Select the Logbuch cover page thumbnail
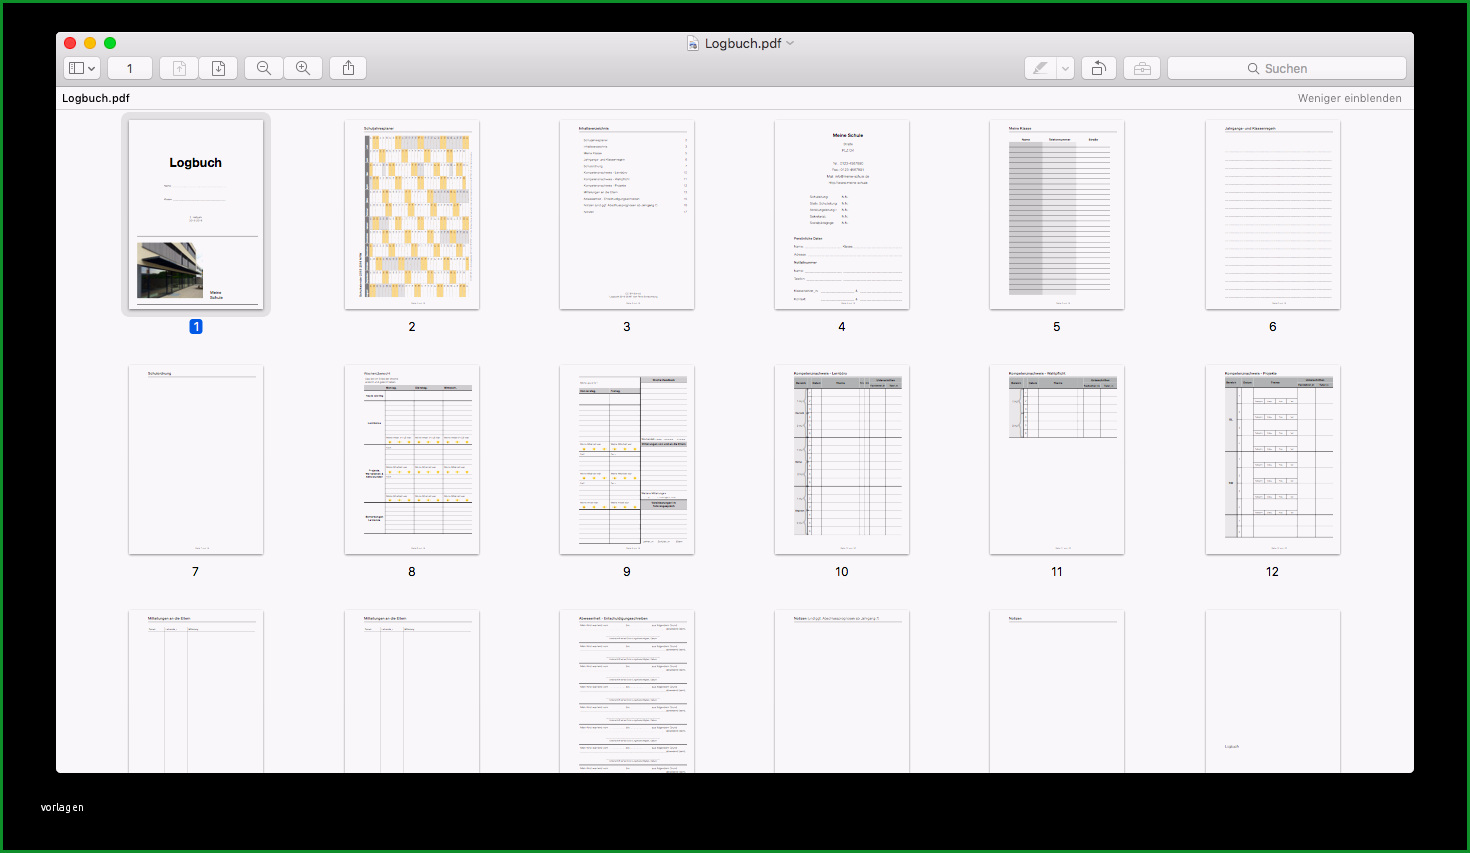Screen dimensions: 1470x853 point(196,214)
